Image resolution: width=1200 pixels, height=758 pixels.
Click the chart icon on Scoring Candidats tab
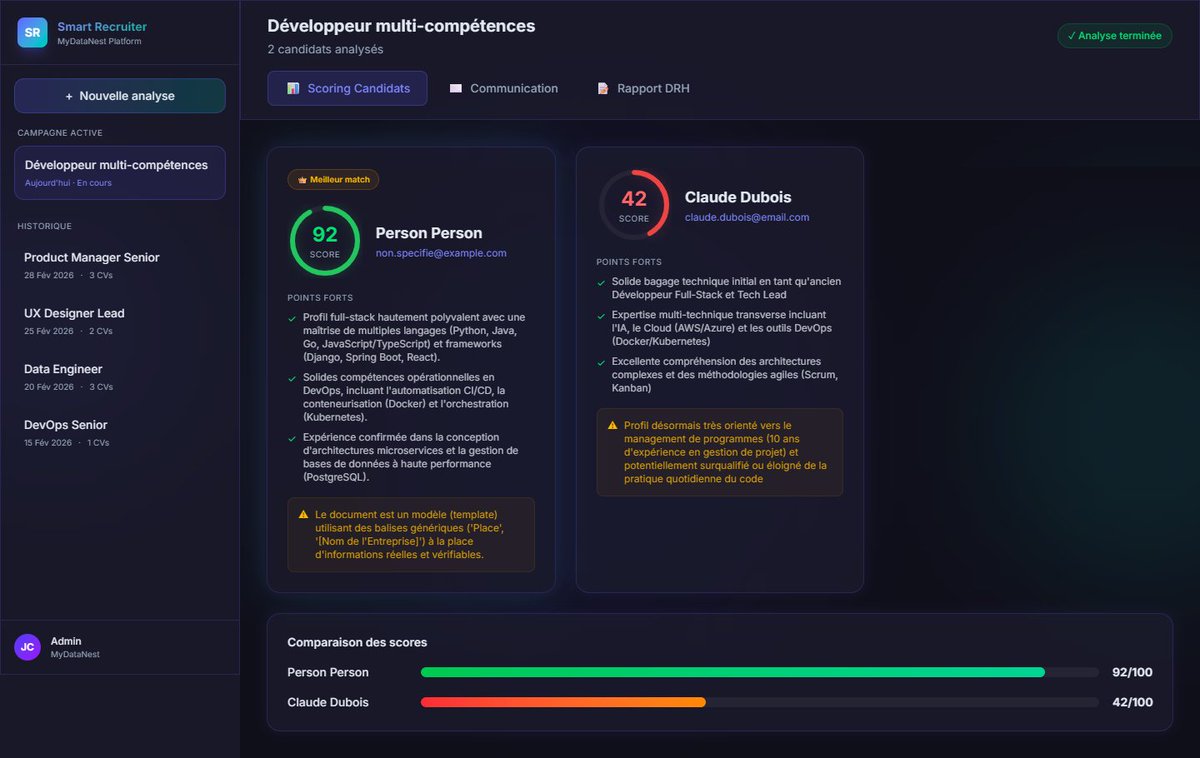[293, 88]
